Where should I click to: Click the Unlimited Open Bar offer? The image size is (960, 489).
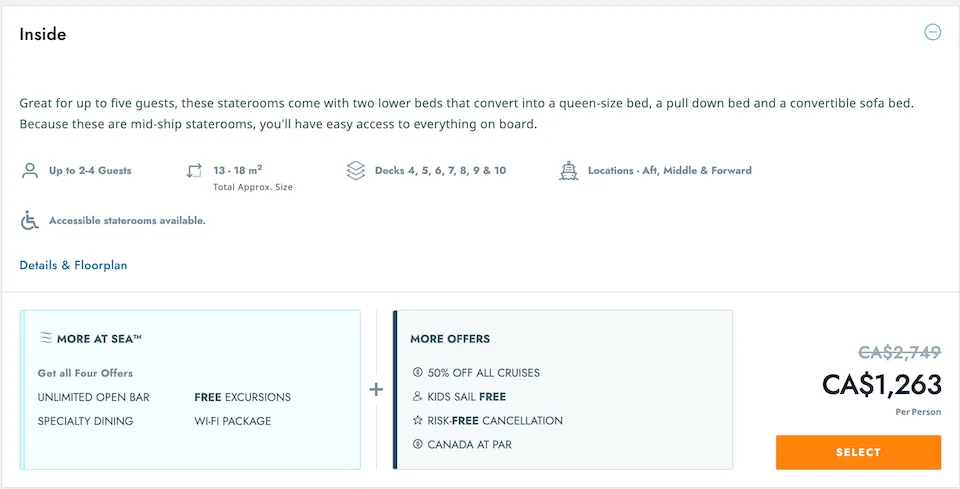pos(94,397)
